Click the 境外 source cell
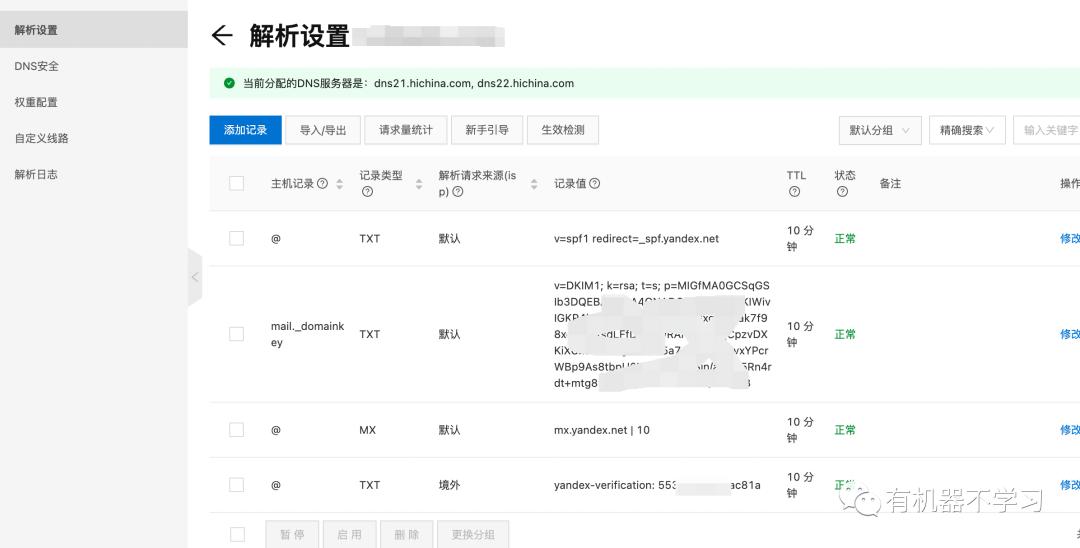 coord(449,485)
